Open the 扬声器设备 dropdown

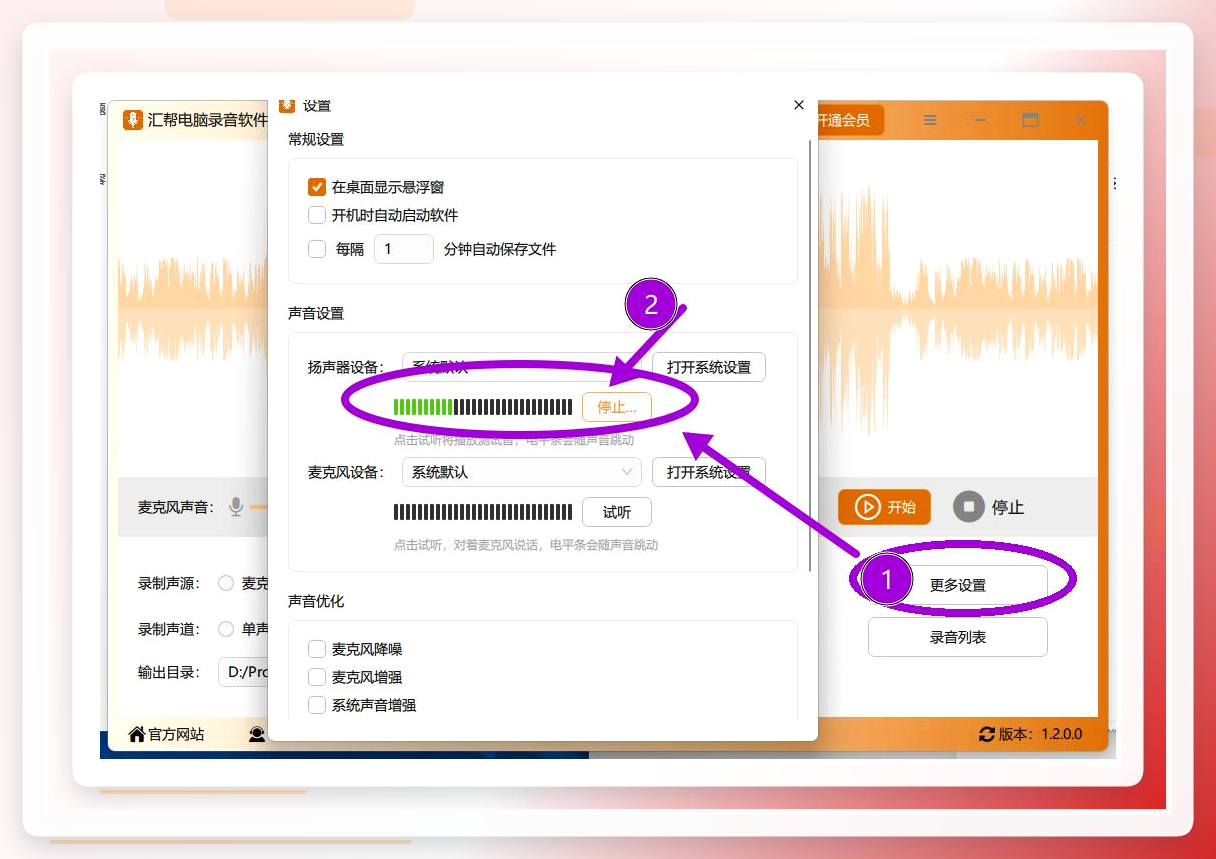[522, 366]
